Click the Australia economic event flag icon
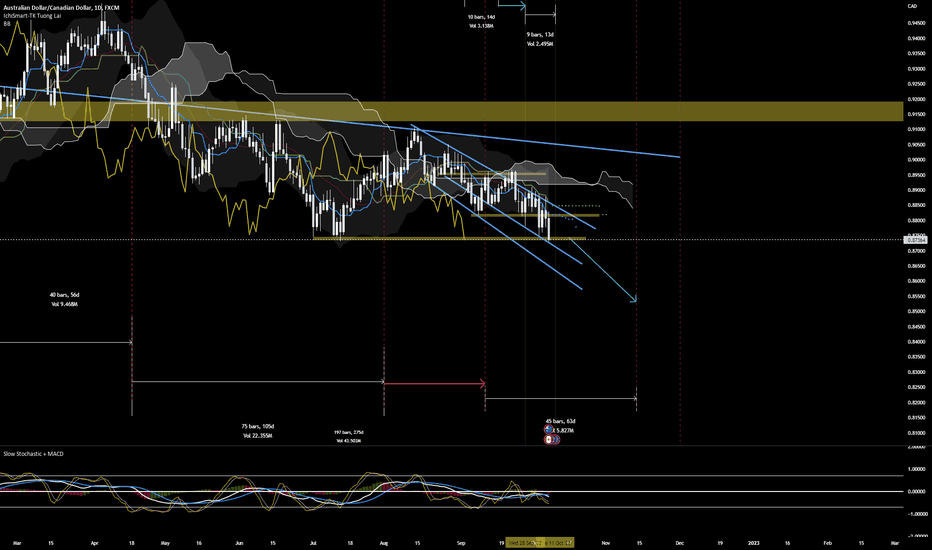The height and width of the screenshot is (550, 932). pyautogui.click(x=548, y=429)
